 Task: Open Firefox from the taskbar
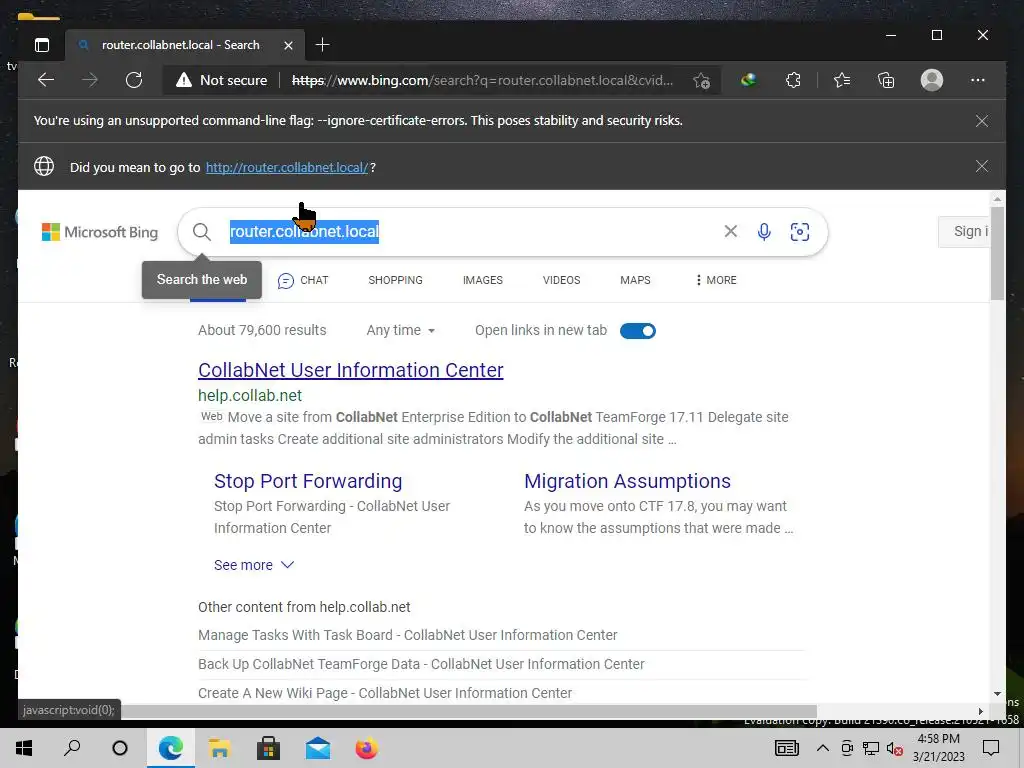[x=366, y=748]
